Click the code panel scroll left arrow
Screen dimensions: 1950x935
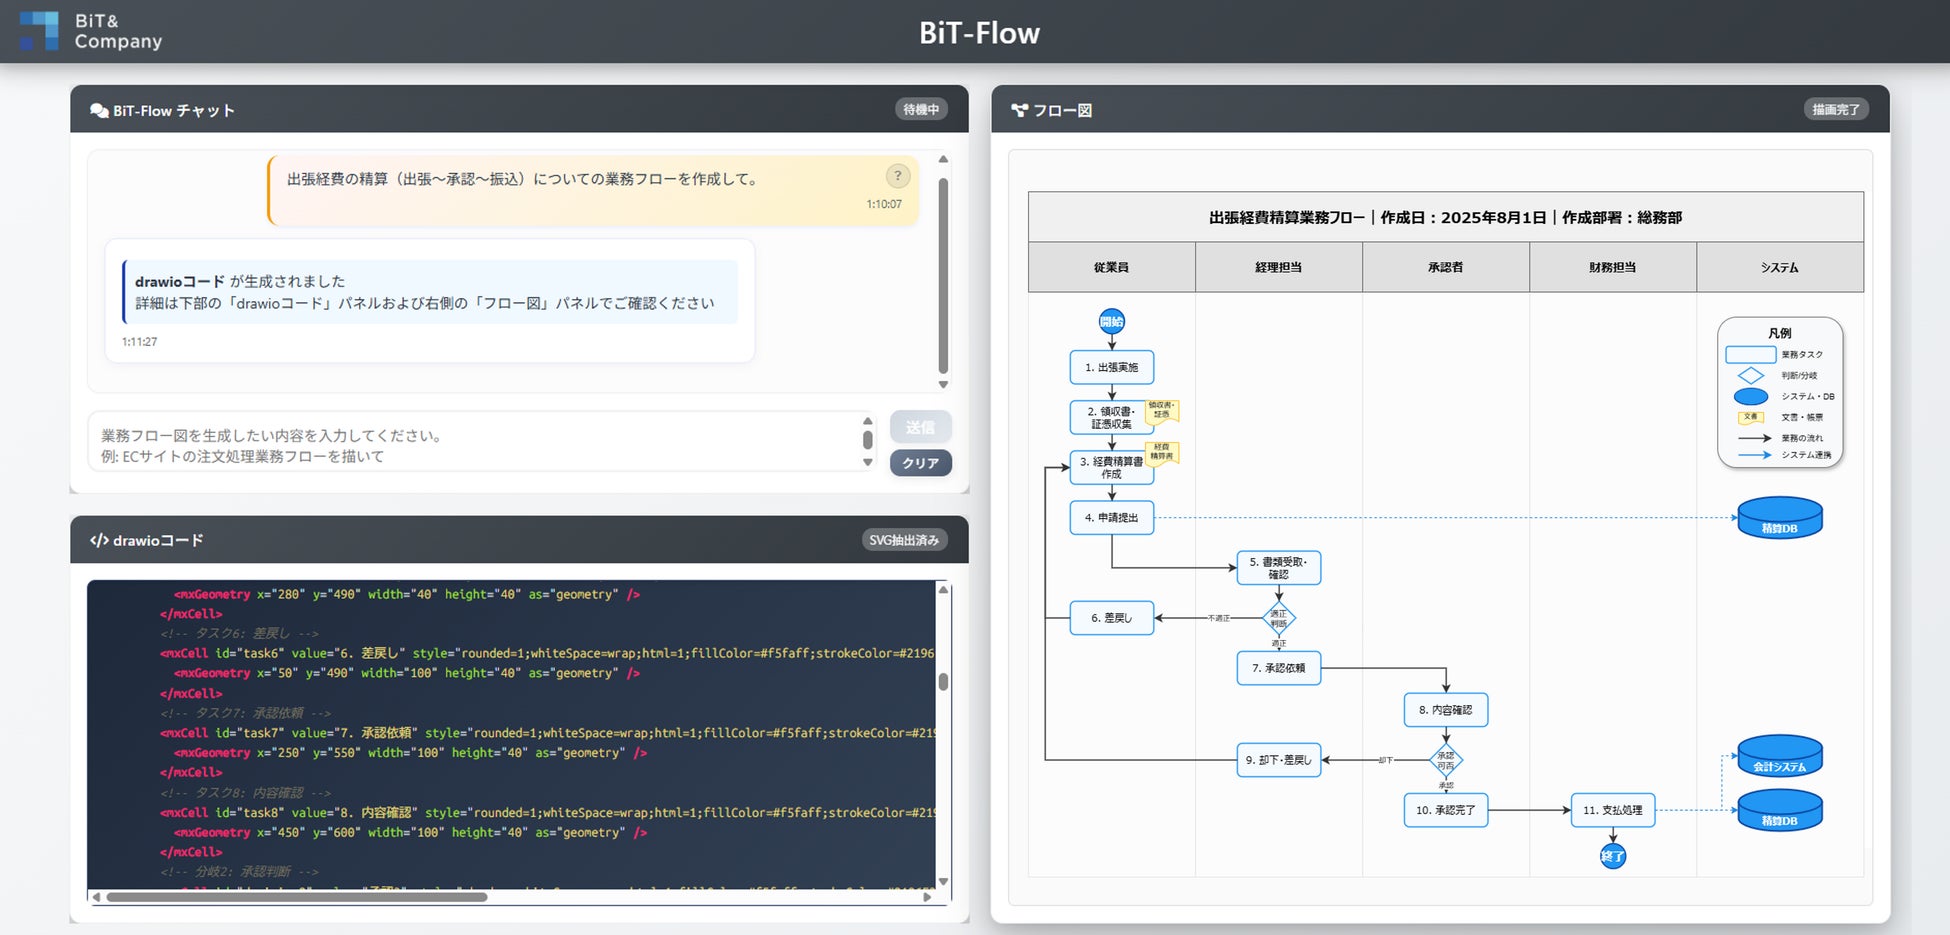pyautogui.click(x=96, y=897)
